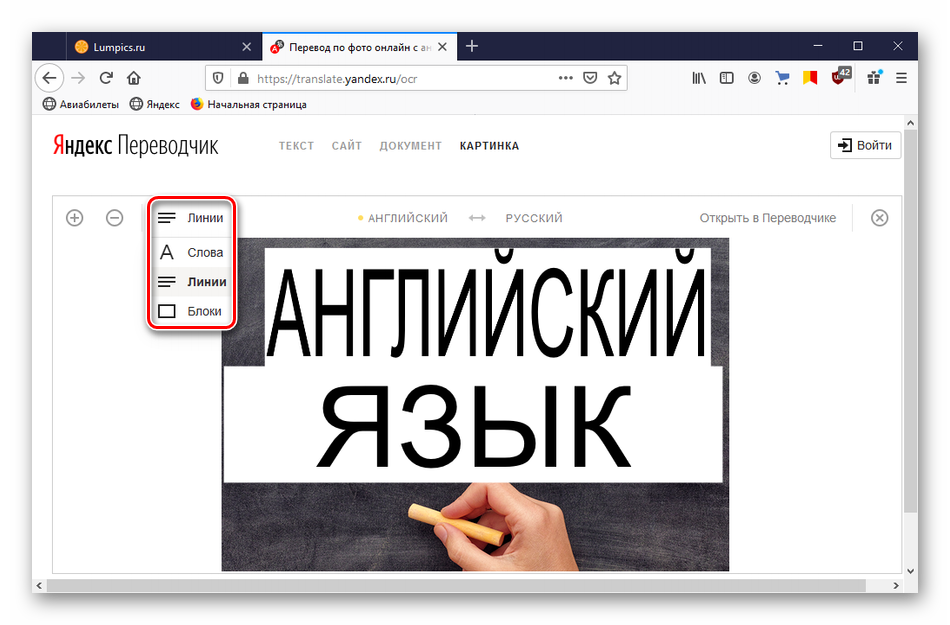Switch to the ДОКУМЕНТ tab
The width and height of the screenshot is (950, 625).
click(x=410, y=146)
